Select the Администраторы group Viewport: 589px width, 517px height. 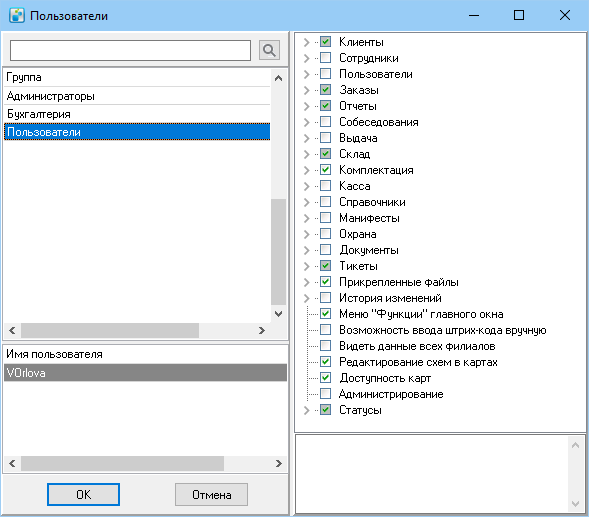137,96
